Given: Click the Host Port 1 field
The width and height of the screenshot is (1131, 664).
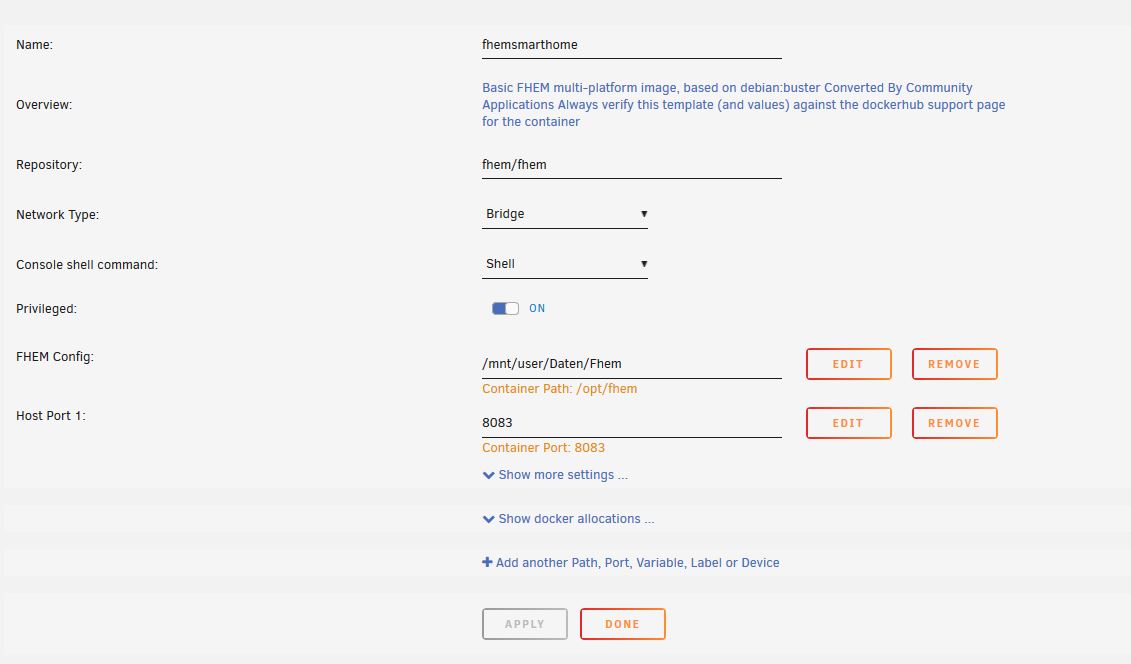Looking at the screenshot, I should [x=632, y=423].
